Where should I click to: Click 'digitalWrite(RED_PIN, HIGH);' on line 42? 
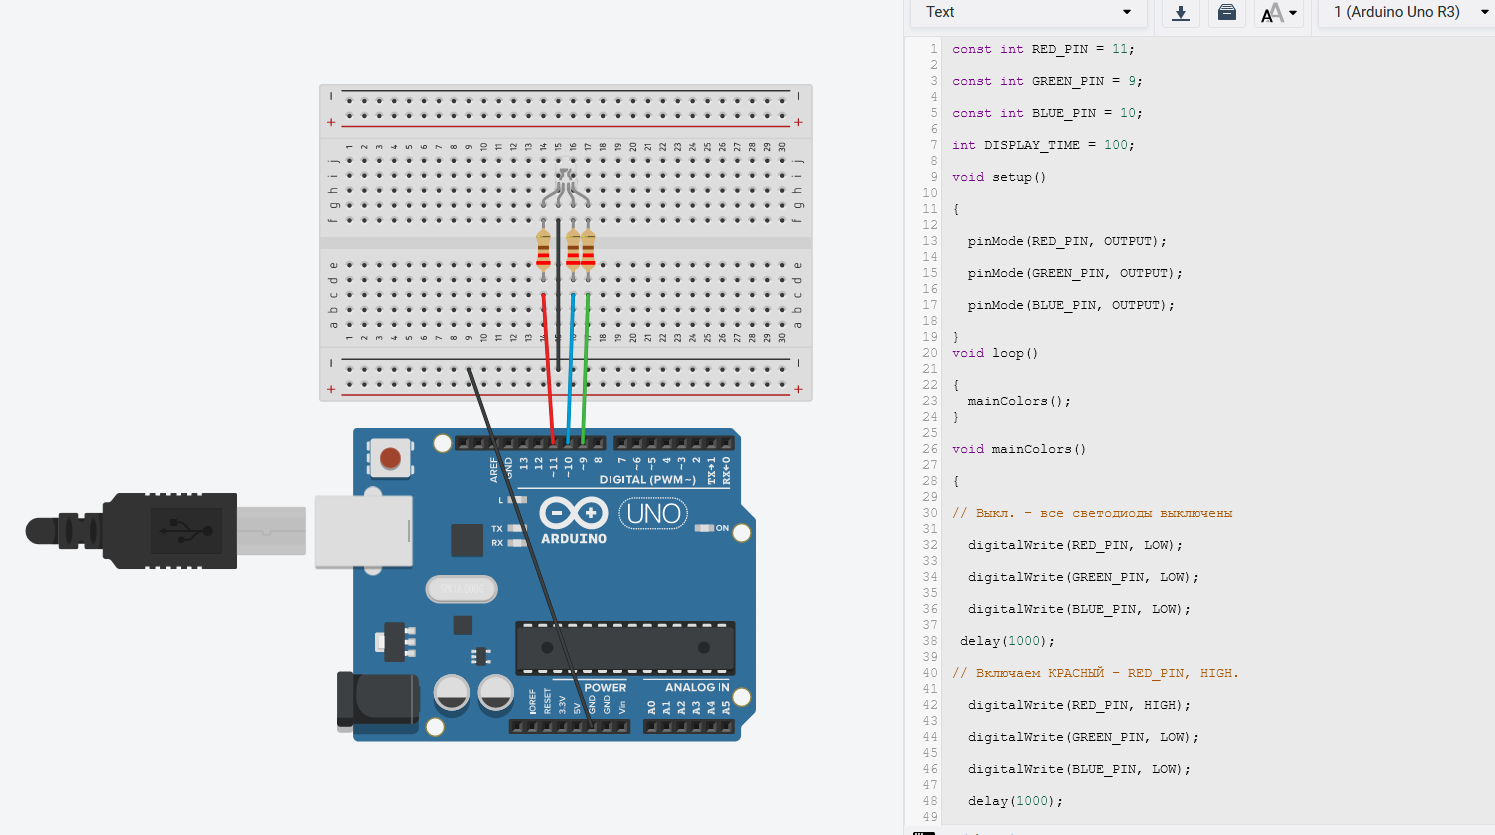click(1079, 705)
